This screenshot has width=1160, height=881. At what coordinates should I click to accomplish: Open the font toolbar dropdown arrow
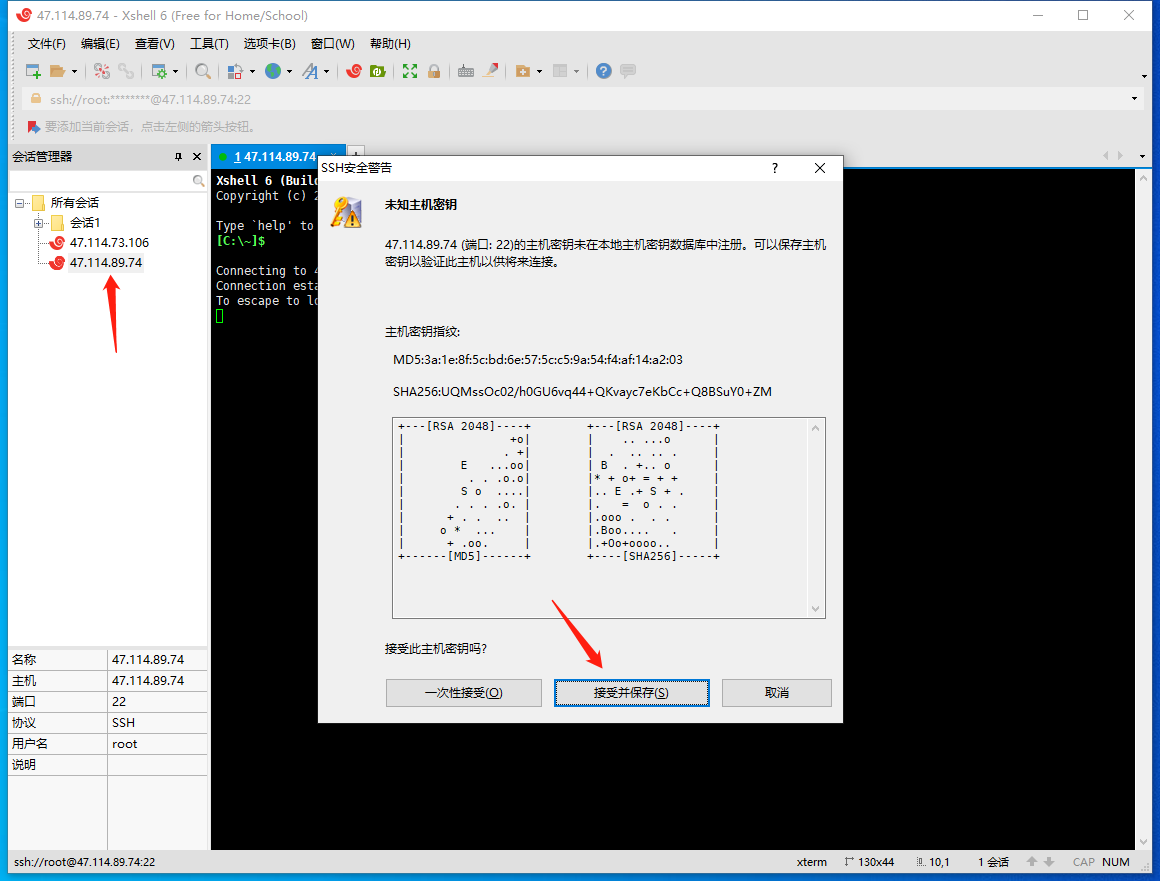pyautogui.click(x=327, y=71)
